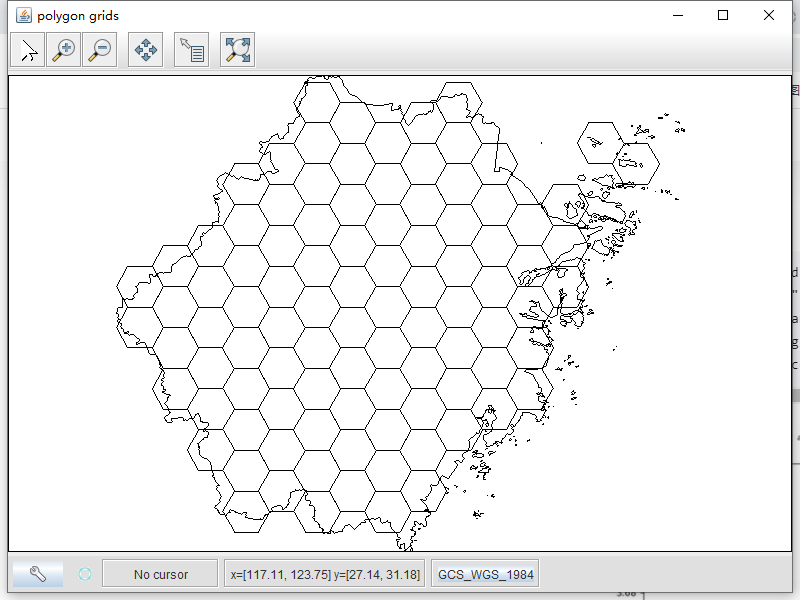Click the Zoom to Full Extent tool
Viewport: 800px width, 600px height.
click(x=237, y=49)
